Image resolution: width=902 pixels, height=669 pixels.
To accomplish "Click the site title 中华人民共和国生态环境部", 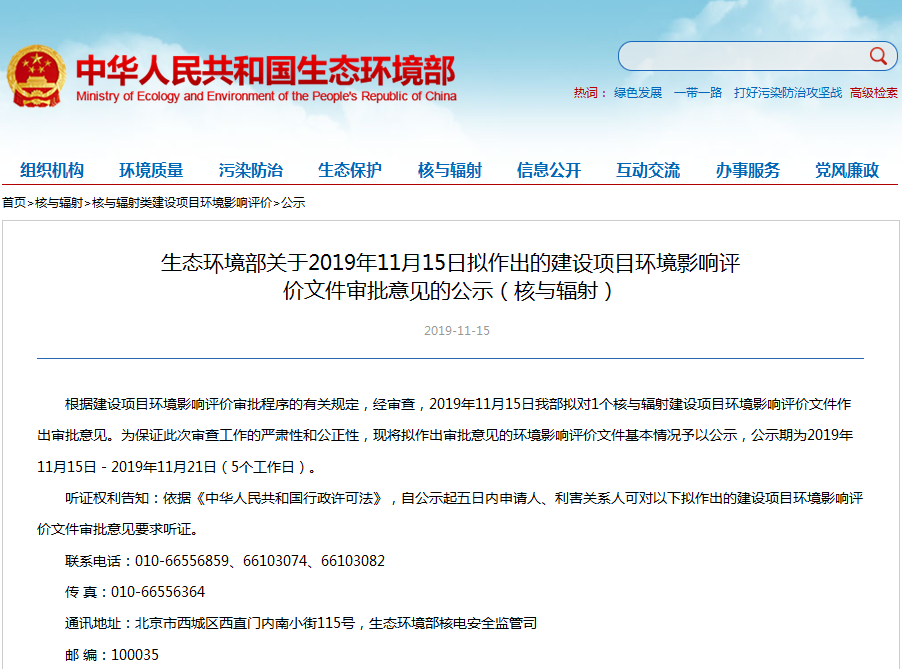I will point(266,71).
